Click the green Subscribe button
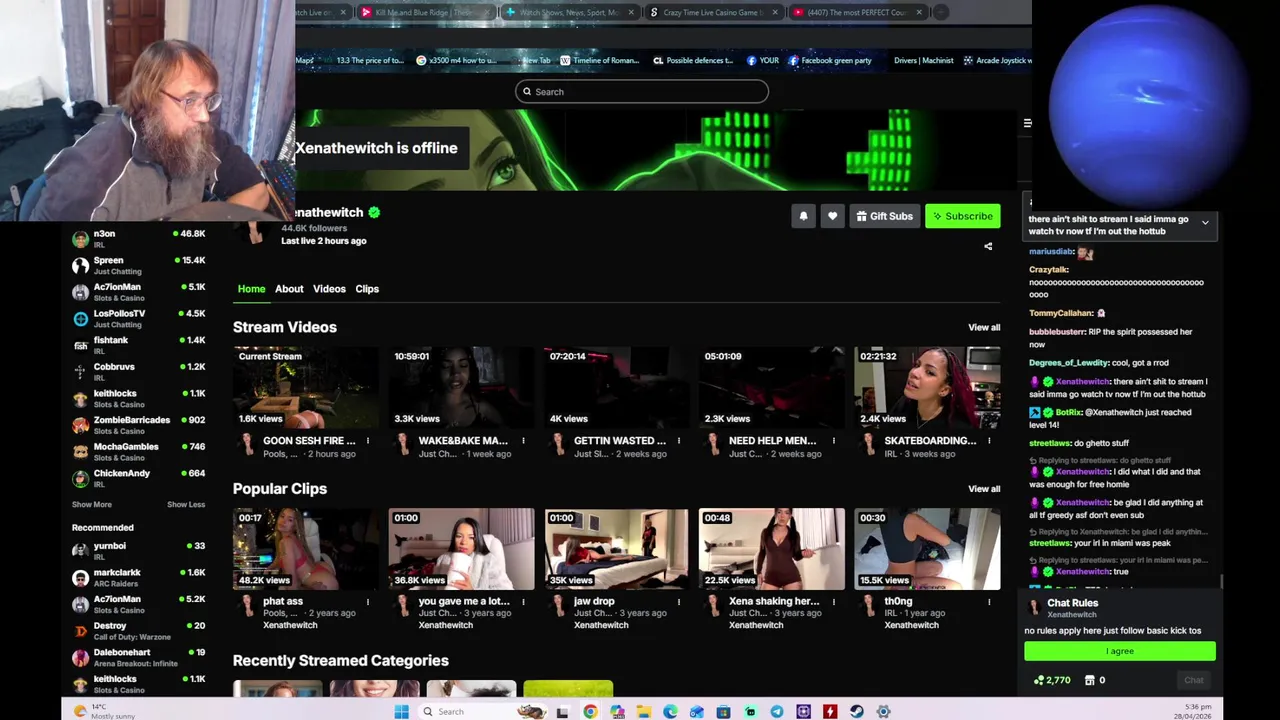This screenshot has height=720, width=1280. [x=963, y=216]
